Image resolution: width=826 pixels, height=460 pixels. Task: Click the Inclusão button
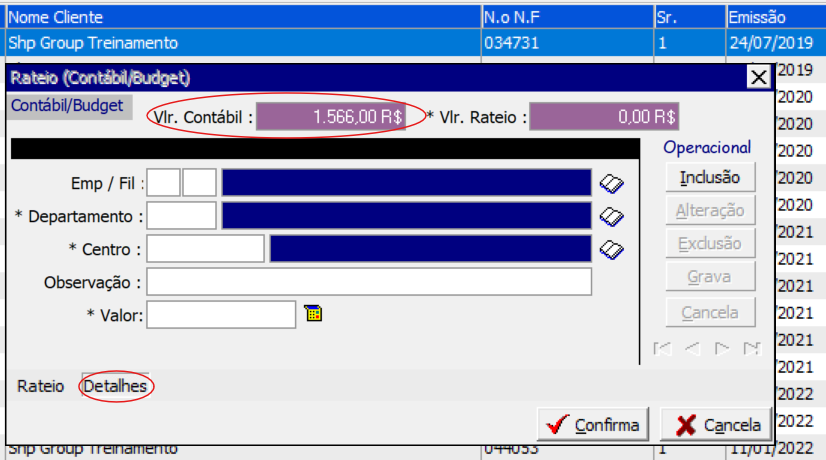(x=710, y=178)
